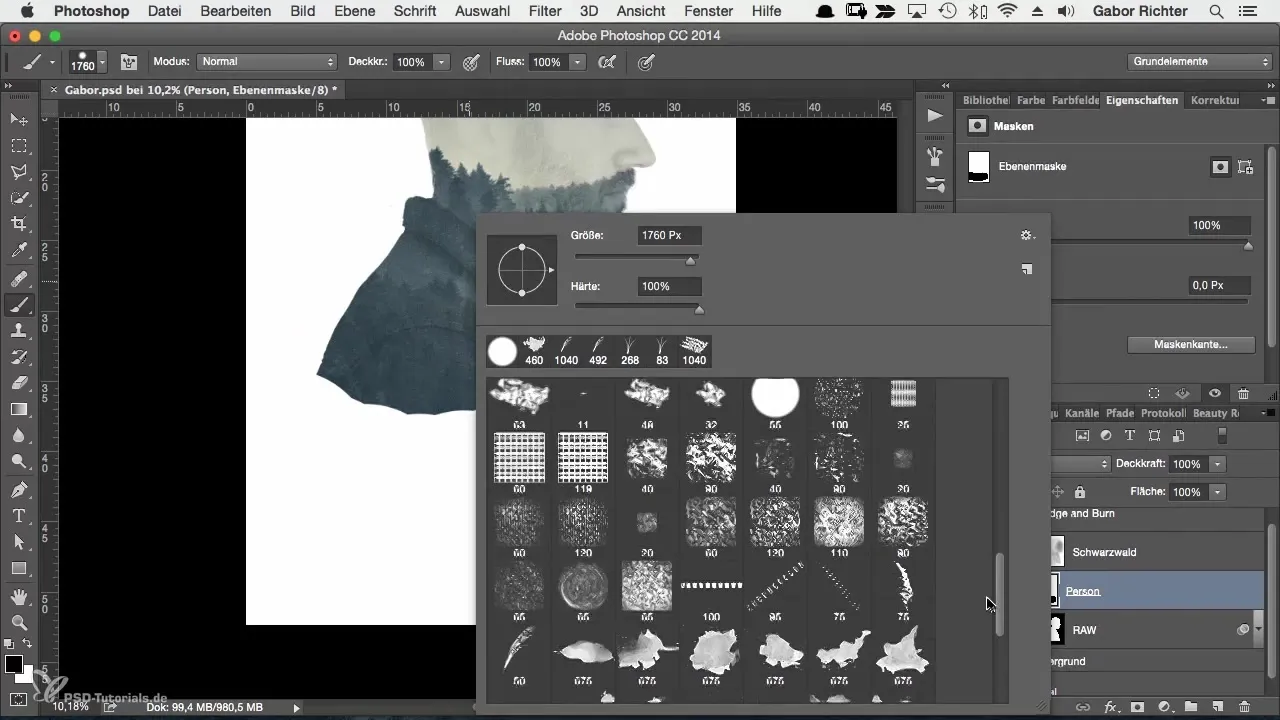Apply mask icon in Properties panel
Image resolution: width=1280 pixels, height=720 pixels.
(x=1183, y=394)
